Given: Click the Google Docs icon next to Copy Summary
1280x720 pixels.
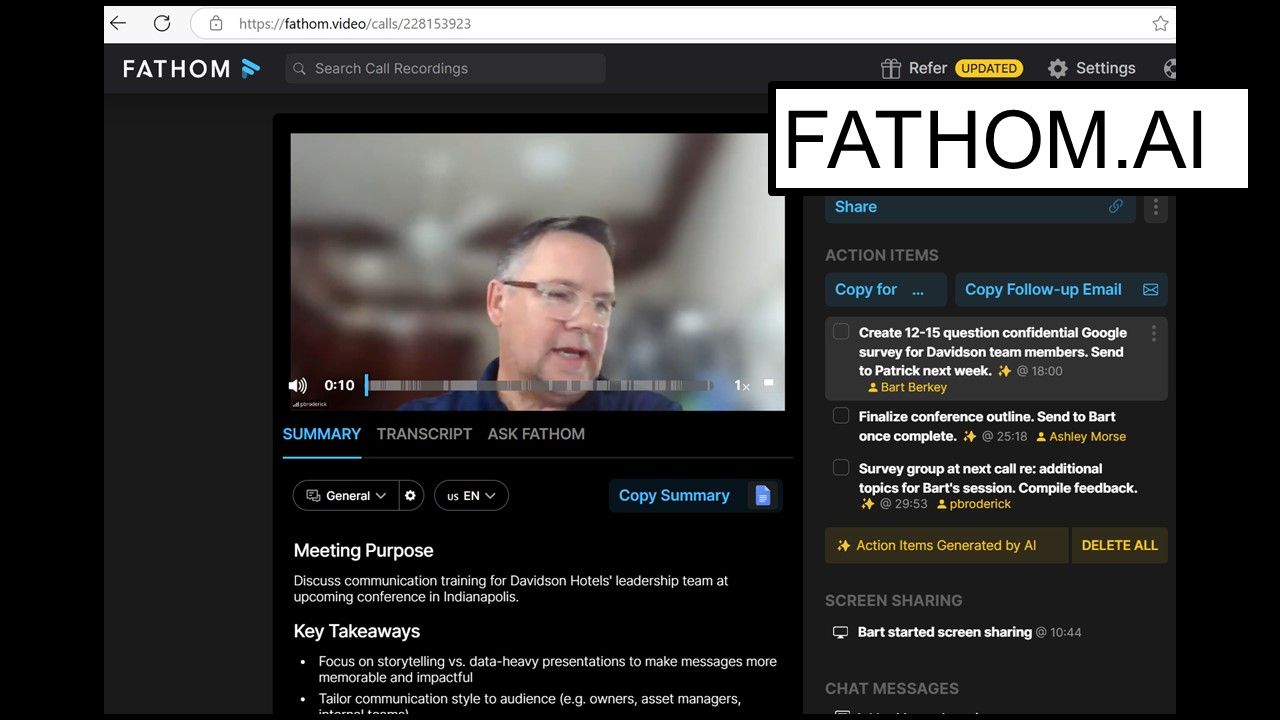Looking at the screenshot, I should 763,495.
